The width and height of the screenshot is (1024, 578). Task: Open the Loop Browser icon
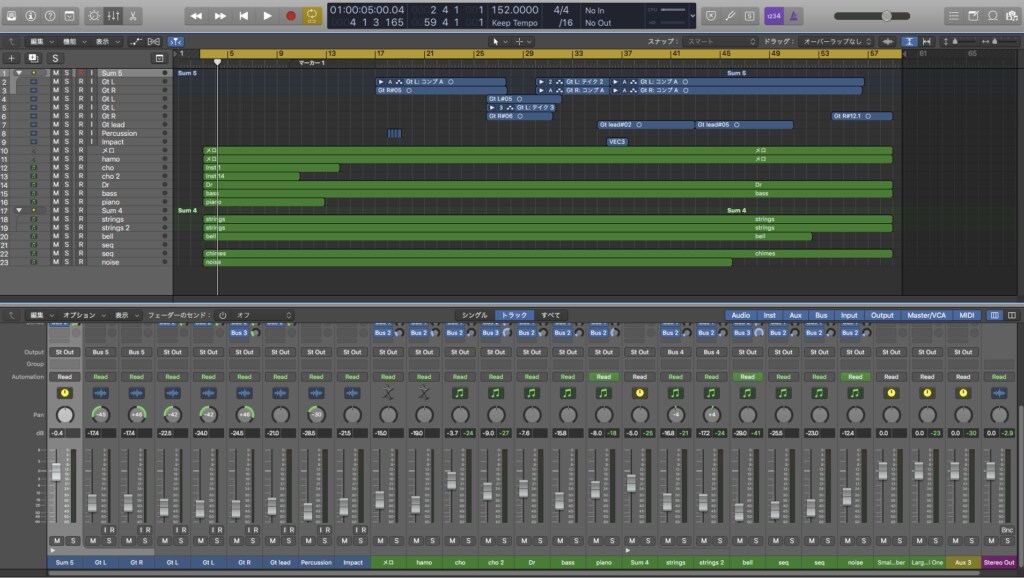(993, 16)
